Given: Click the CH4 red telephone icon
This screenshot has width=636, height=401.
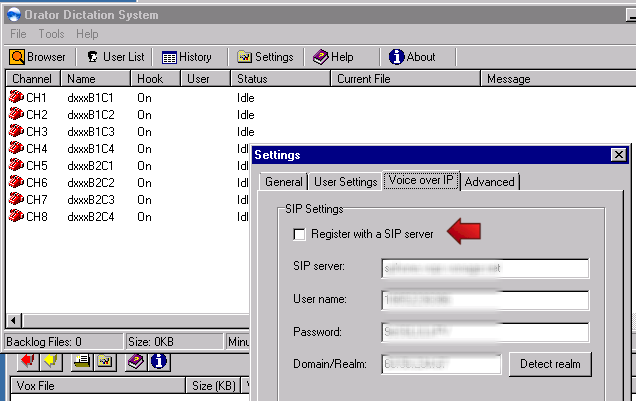Looking at the screenshot, I should (16, 148).
